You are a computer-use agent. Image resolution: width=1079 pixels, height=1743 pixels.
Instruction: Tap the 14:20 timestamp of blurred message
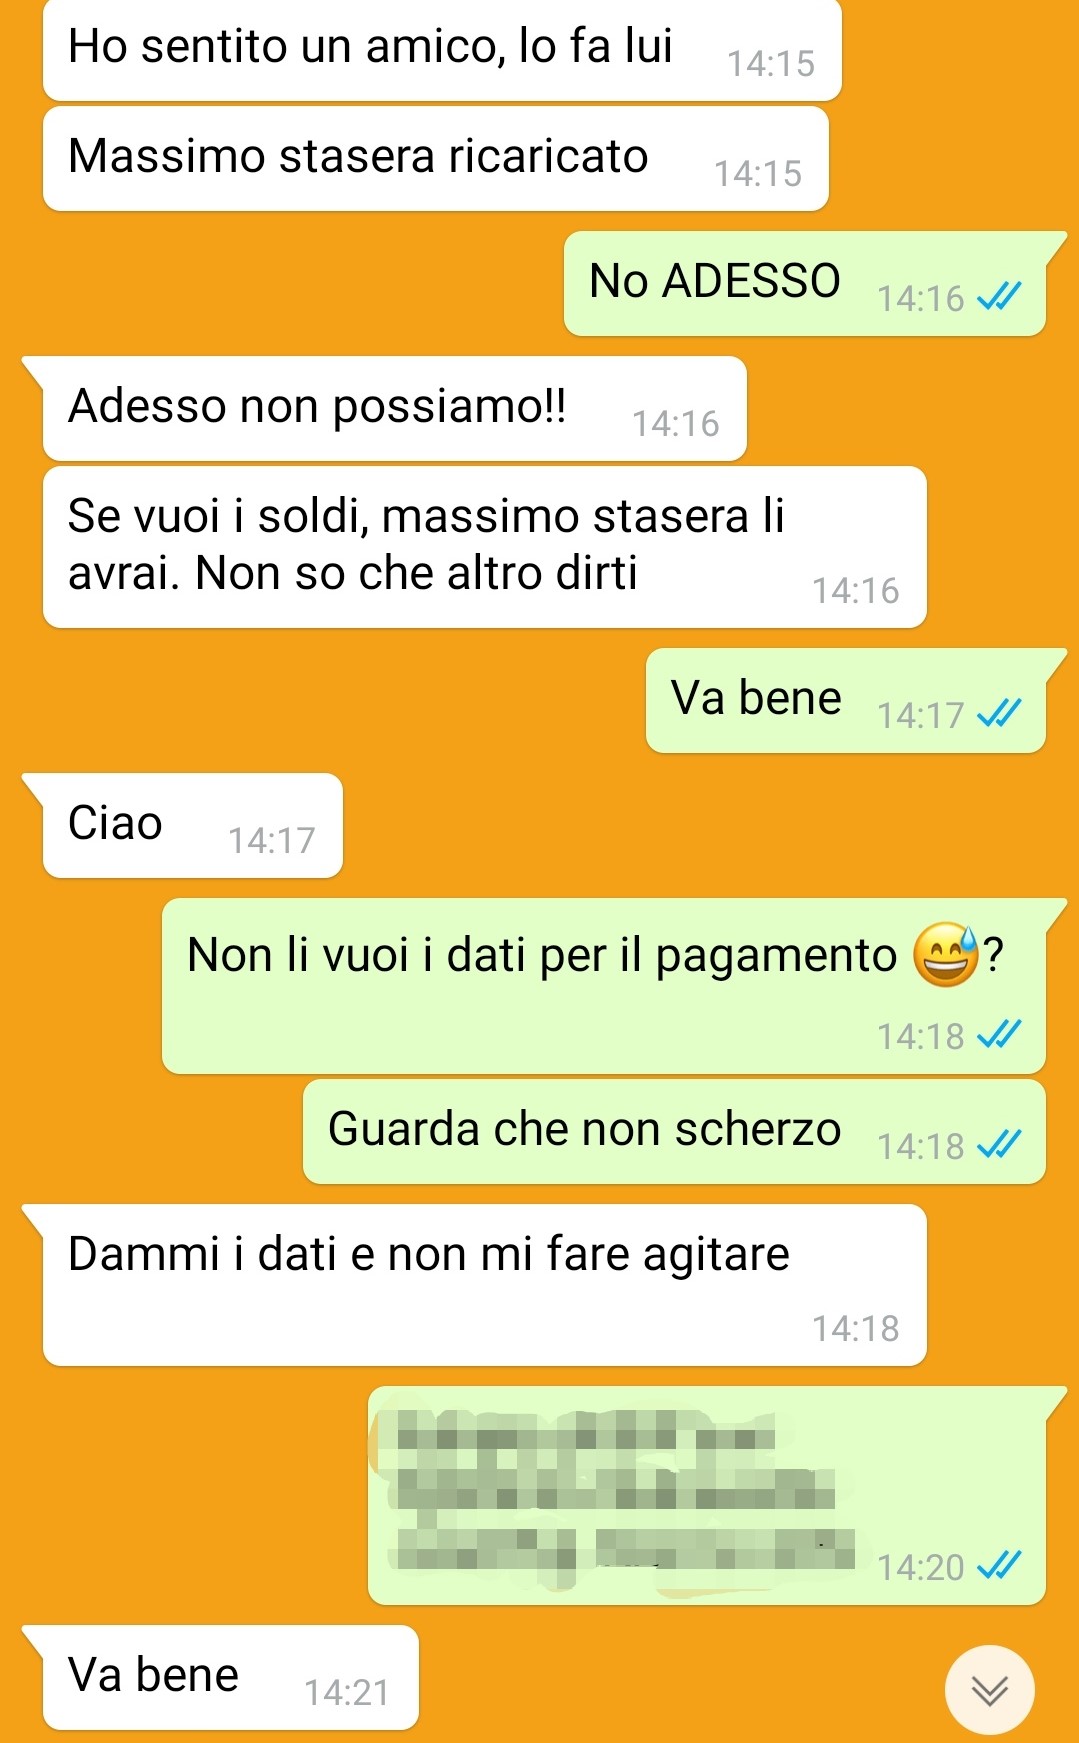pyautogui.click(x=920, y=1566)
